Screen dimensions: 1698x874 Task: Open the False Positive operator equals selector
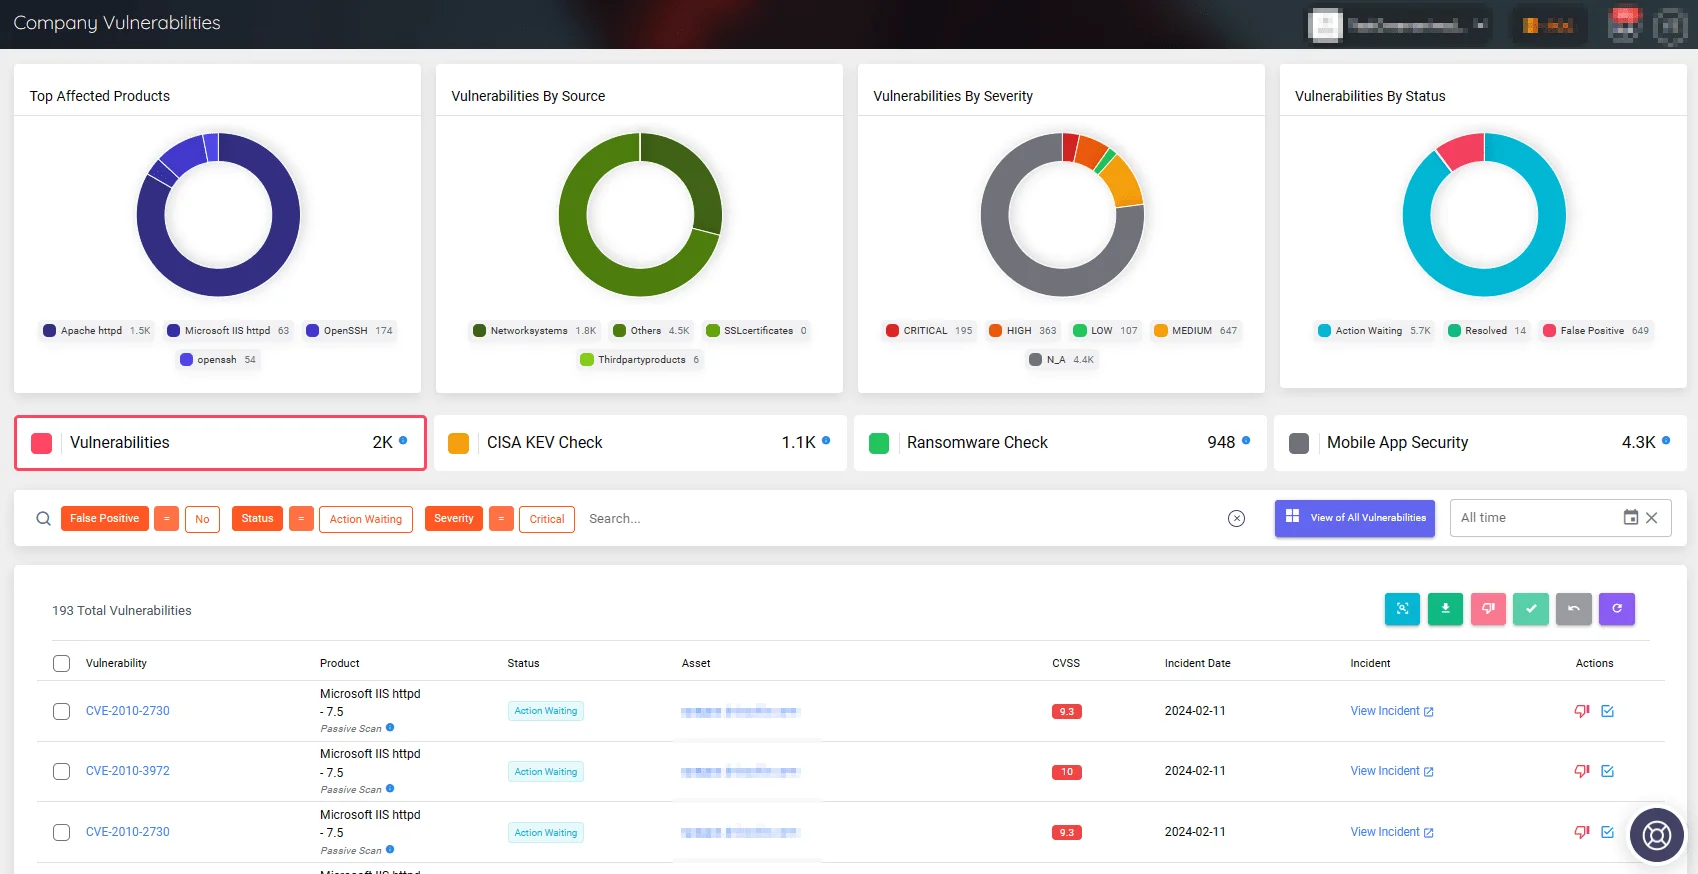[166, 518]
